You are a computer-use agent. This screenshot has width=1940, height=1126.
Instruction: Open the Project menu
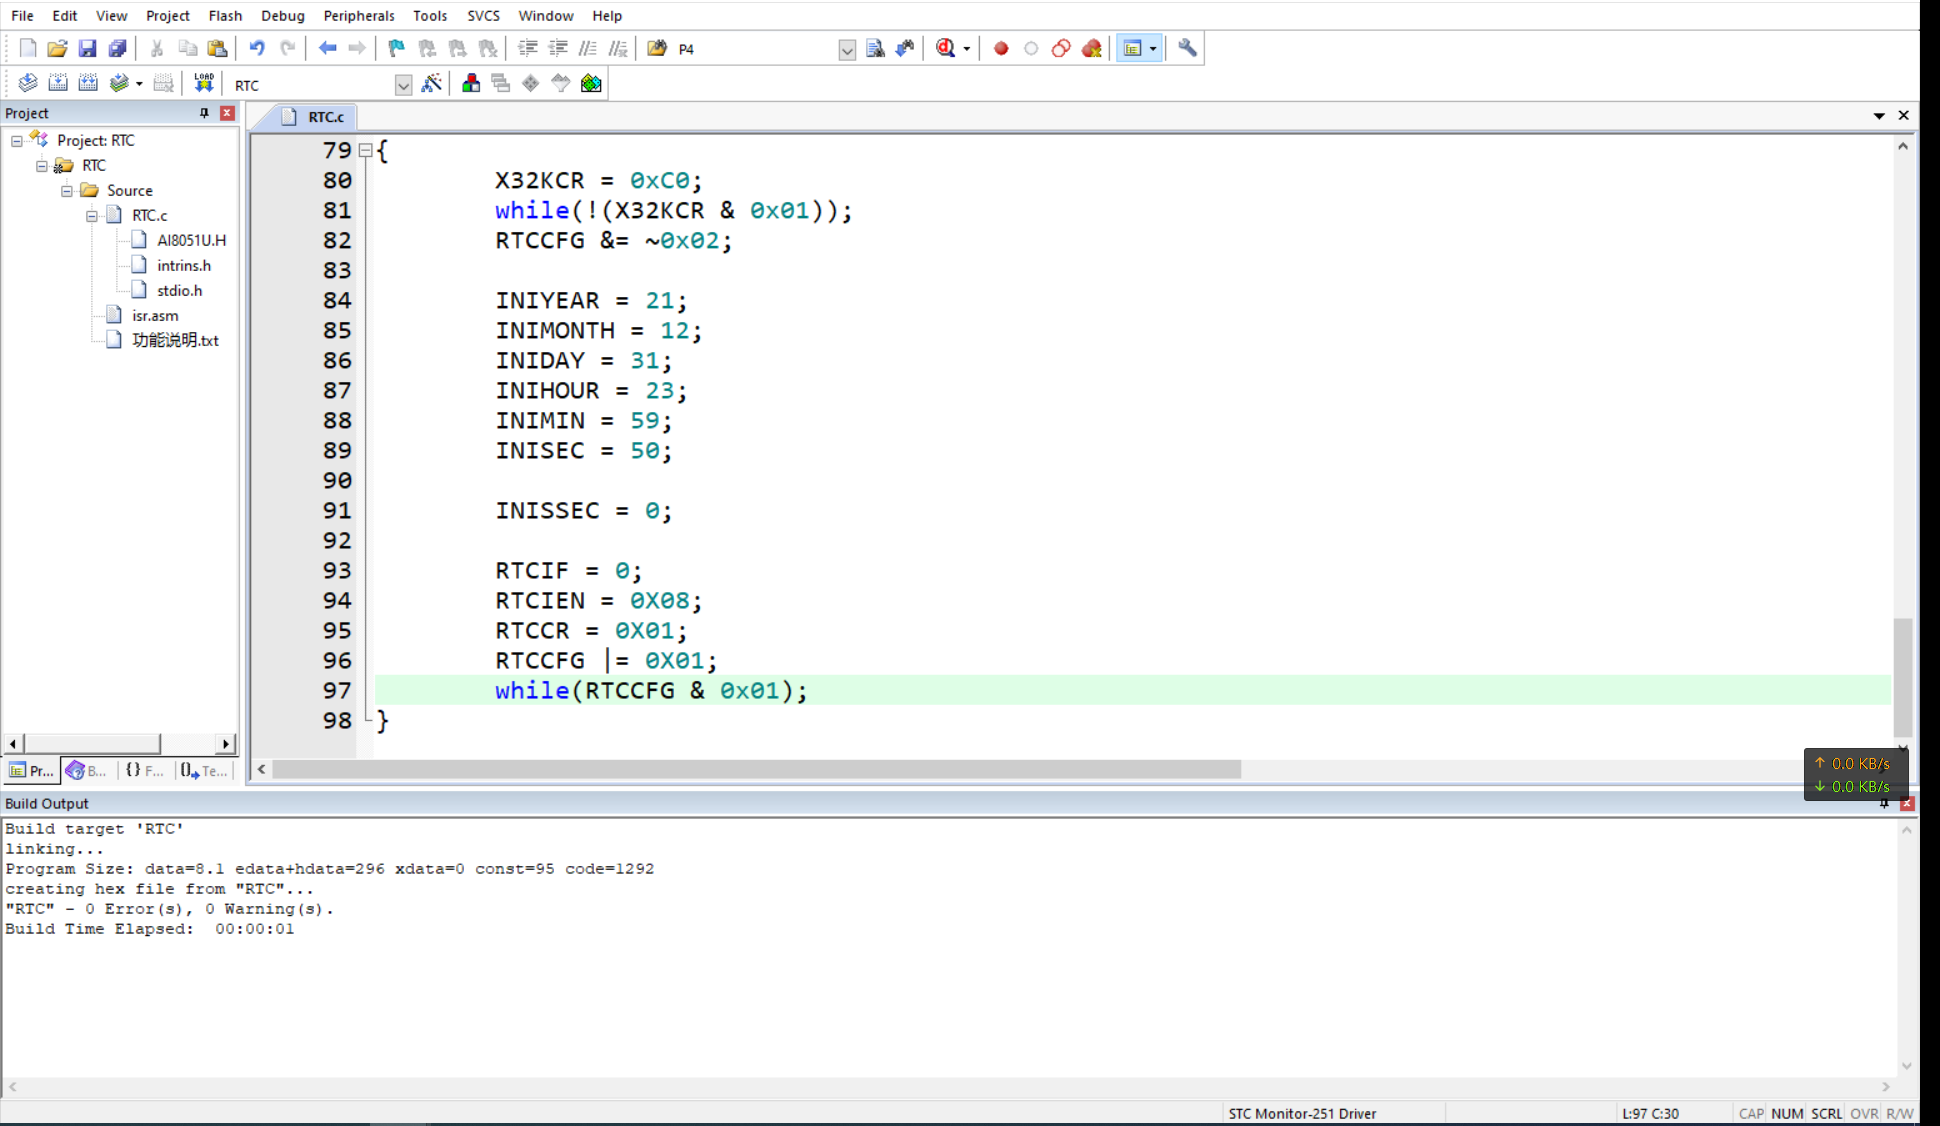[x=167, y=15]
